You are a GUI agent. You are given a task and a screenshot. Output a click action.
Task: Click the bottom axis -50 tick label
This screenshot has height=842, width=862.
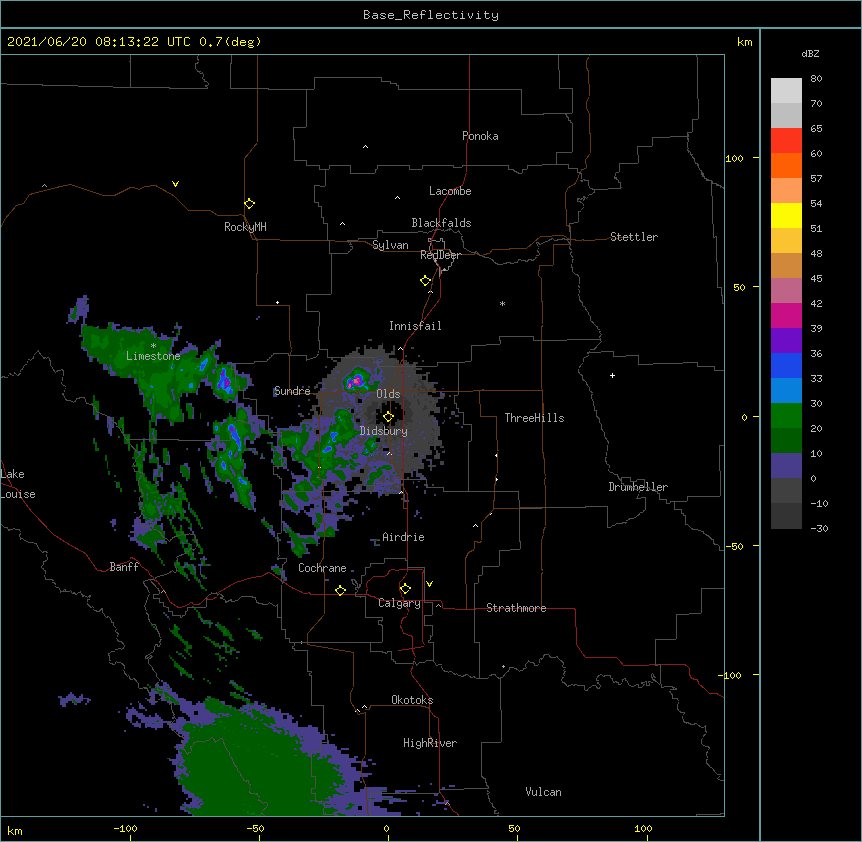coord(255,829)
